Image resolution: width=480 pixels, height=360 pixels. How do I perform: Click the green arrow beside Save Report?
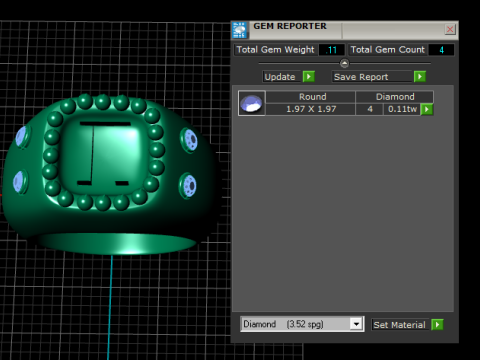[420, 77]
